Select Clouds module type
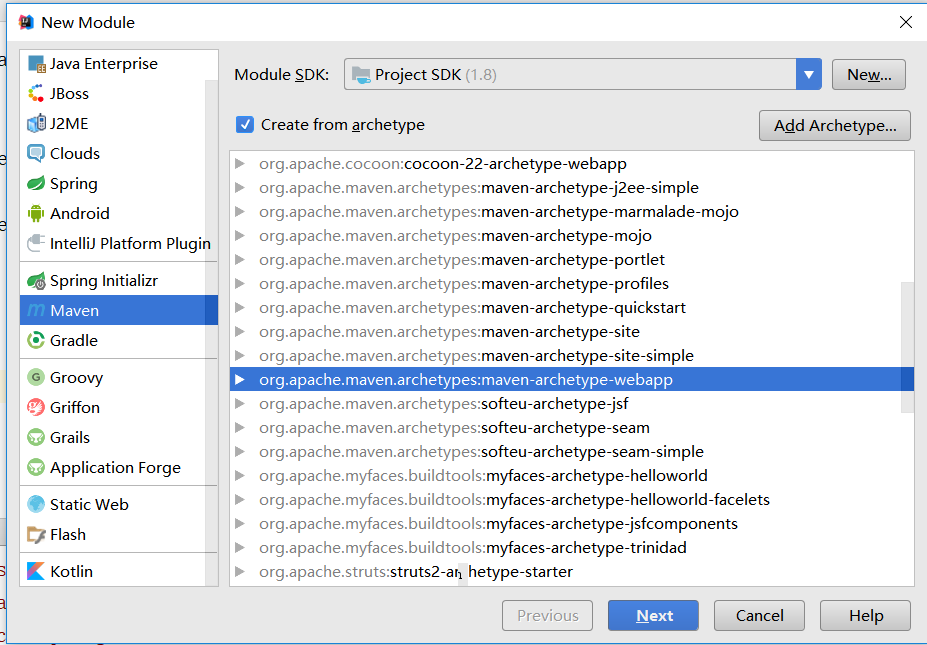927x645 pixels. pyautogui.click(x=119, y=154)
